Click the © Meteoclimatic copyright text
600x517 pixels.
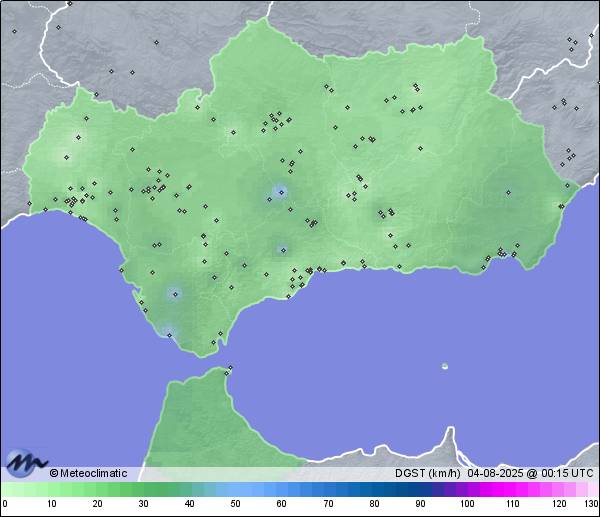pyautogui.click(x=88, y=473)
